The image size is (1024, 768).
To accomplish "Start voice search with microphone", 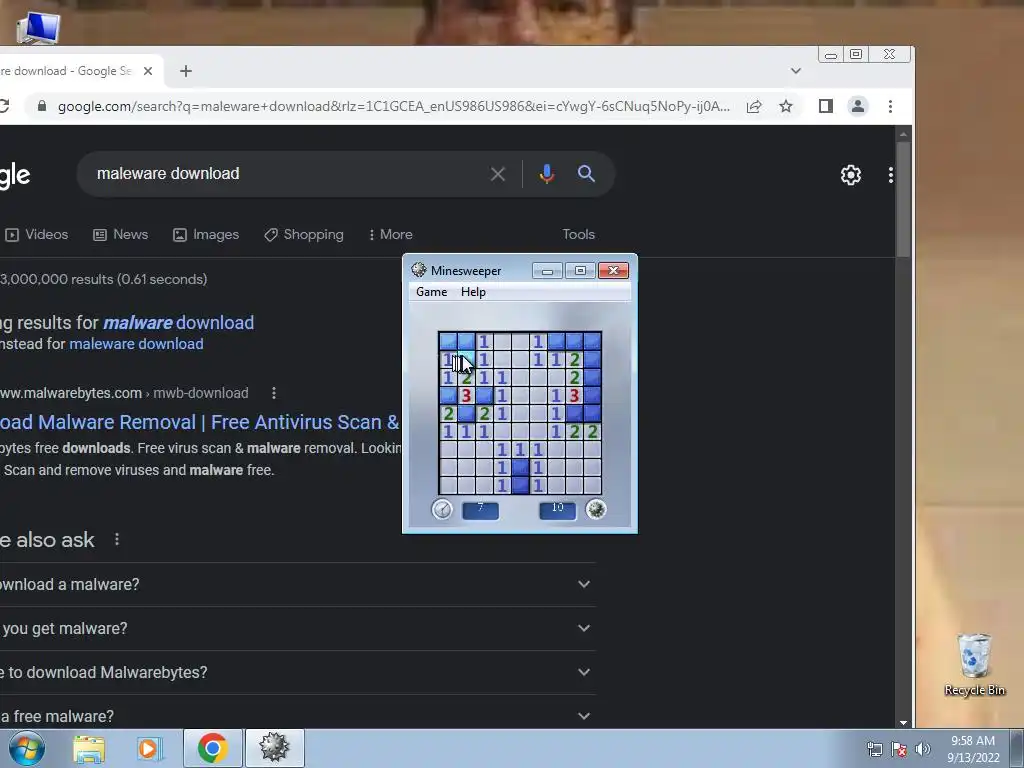I will [547, 174].
